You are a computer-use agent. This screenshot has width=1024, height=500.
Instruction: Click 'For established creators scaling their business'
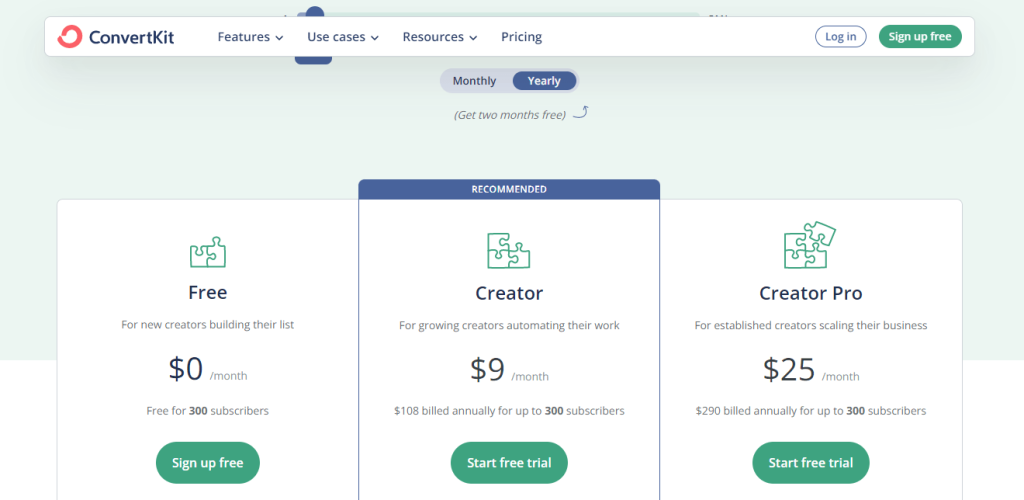[x=810, y=325]
